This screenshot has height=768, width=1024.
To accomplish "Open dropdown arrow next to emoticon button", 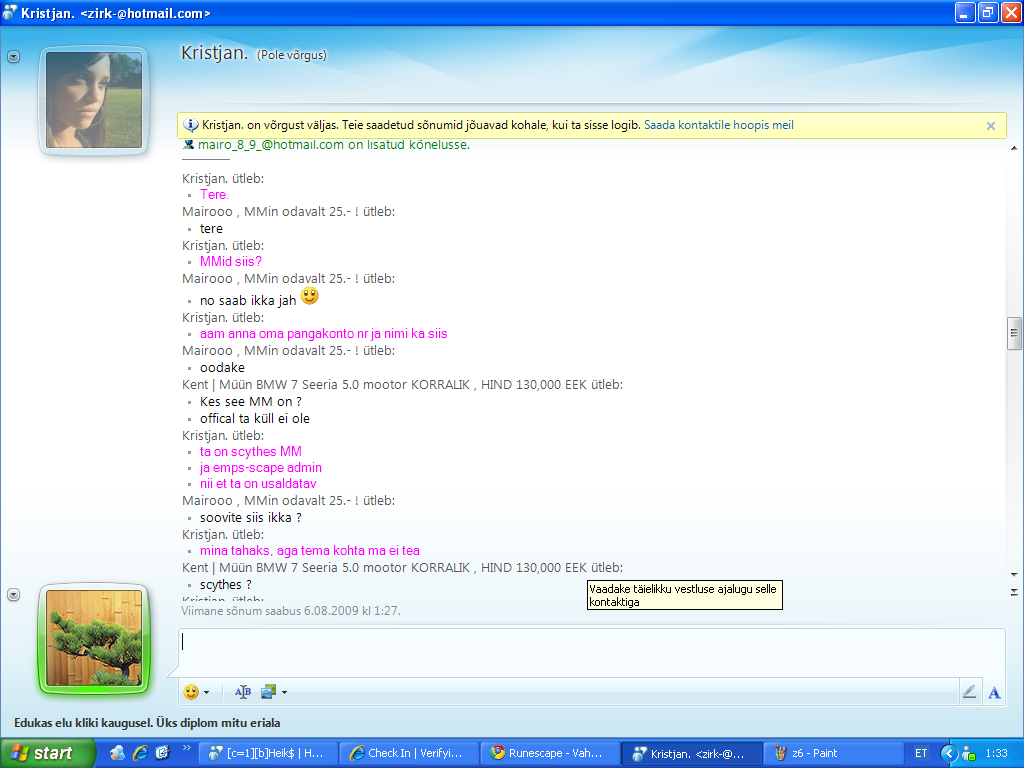I will tap(206, 692).
